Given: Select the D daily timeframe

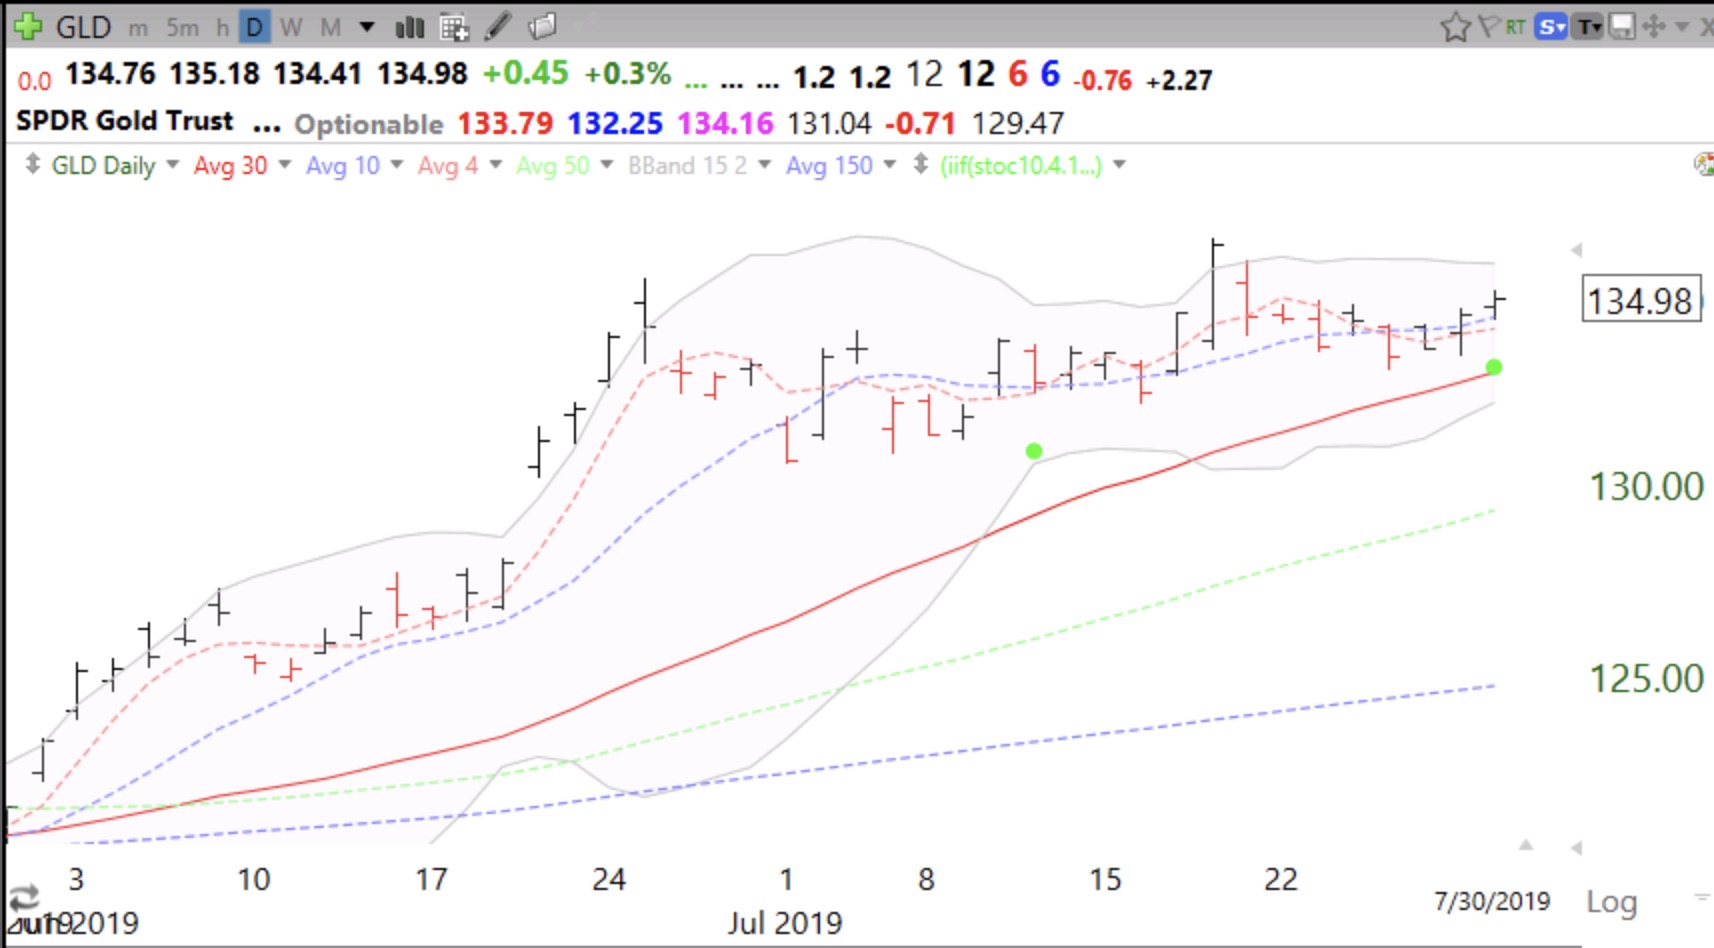Looking at the screenshot, I should click(x=255, y=27).
